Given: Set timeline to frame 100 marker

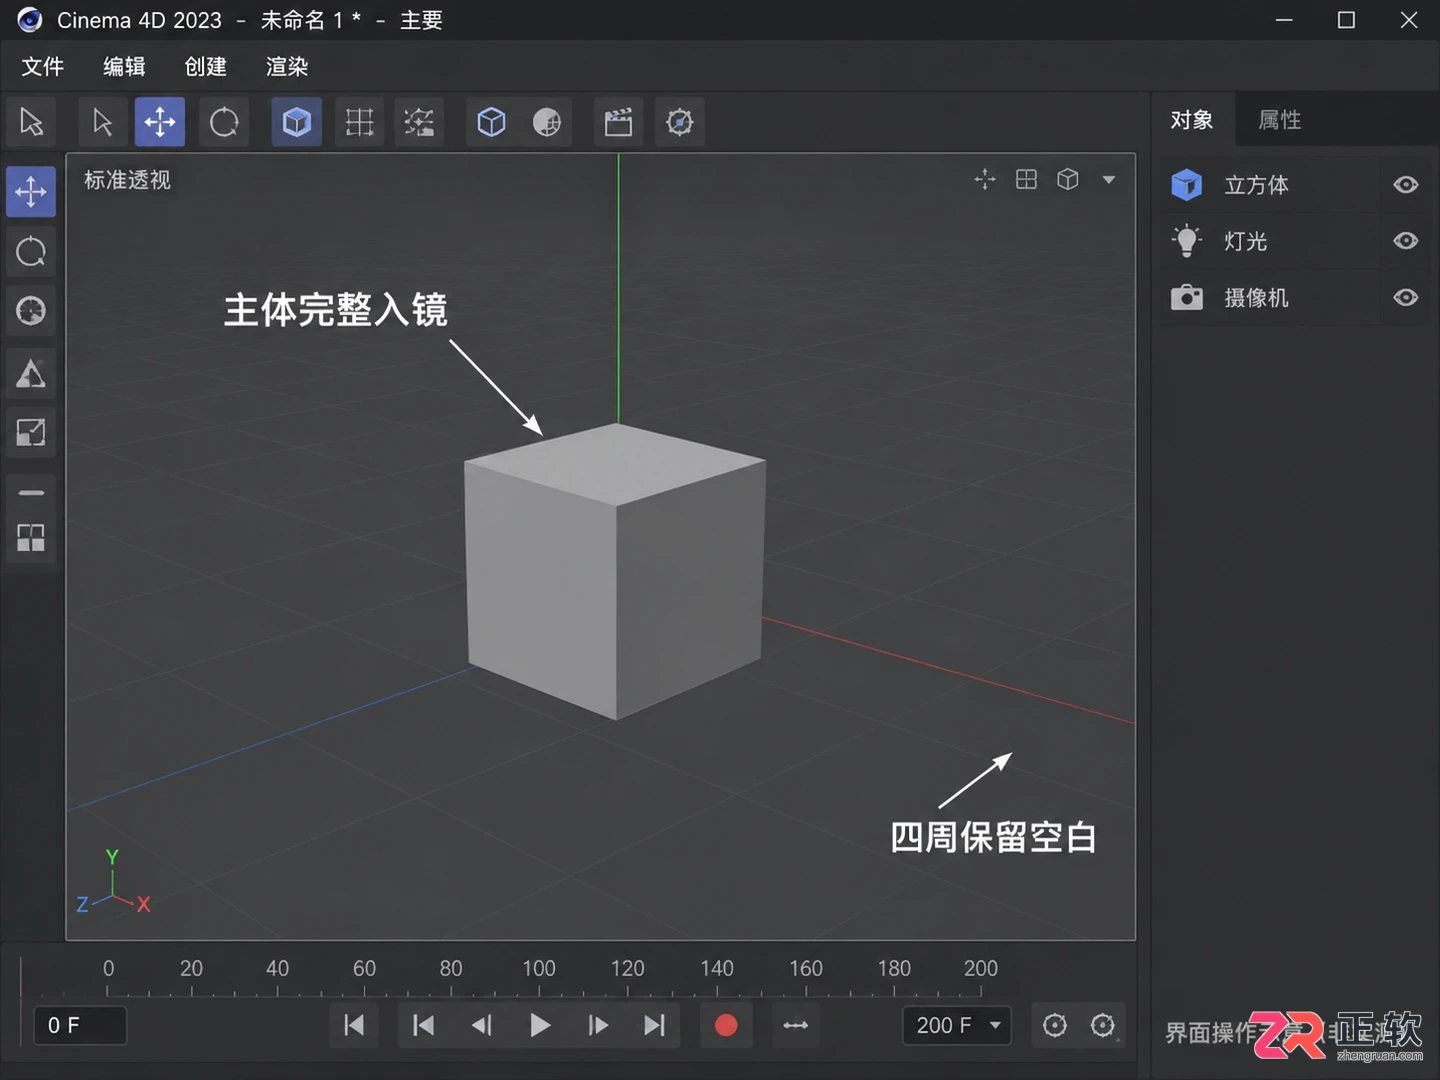Looking at the screenshot, I should coord(539,968).
